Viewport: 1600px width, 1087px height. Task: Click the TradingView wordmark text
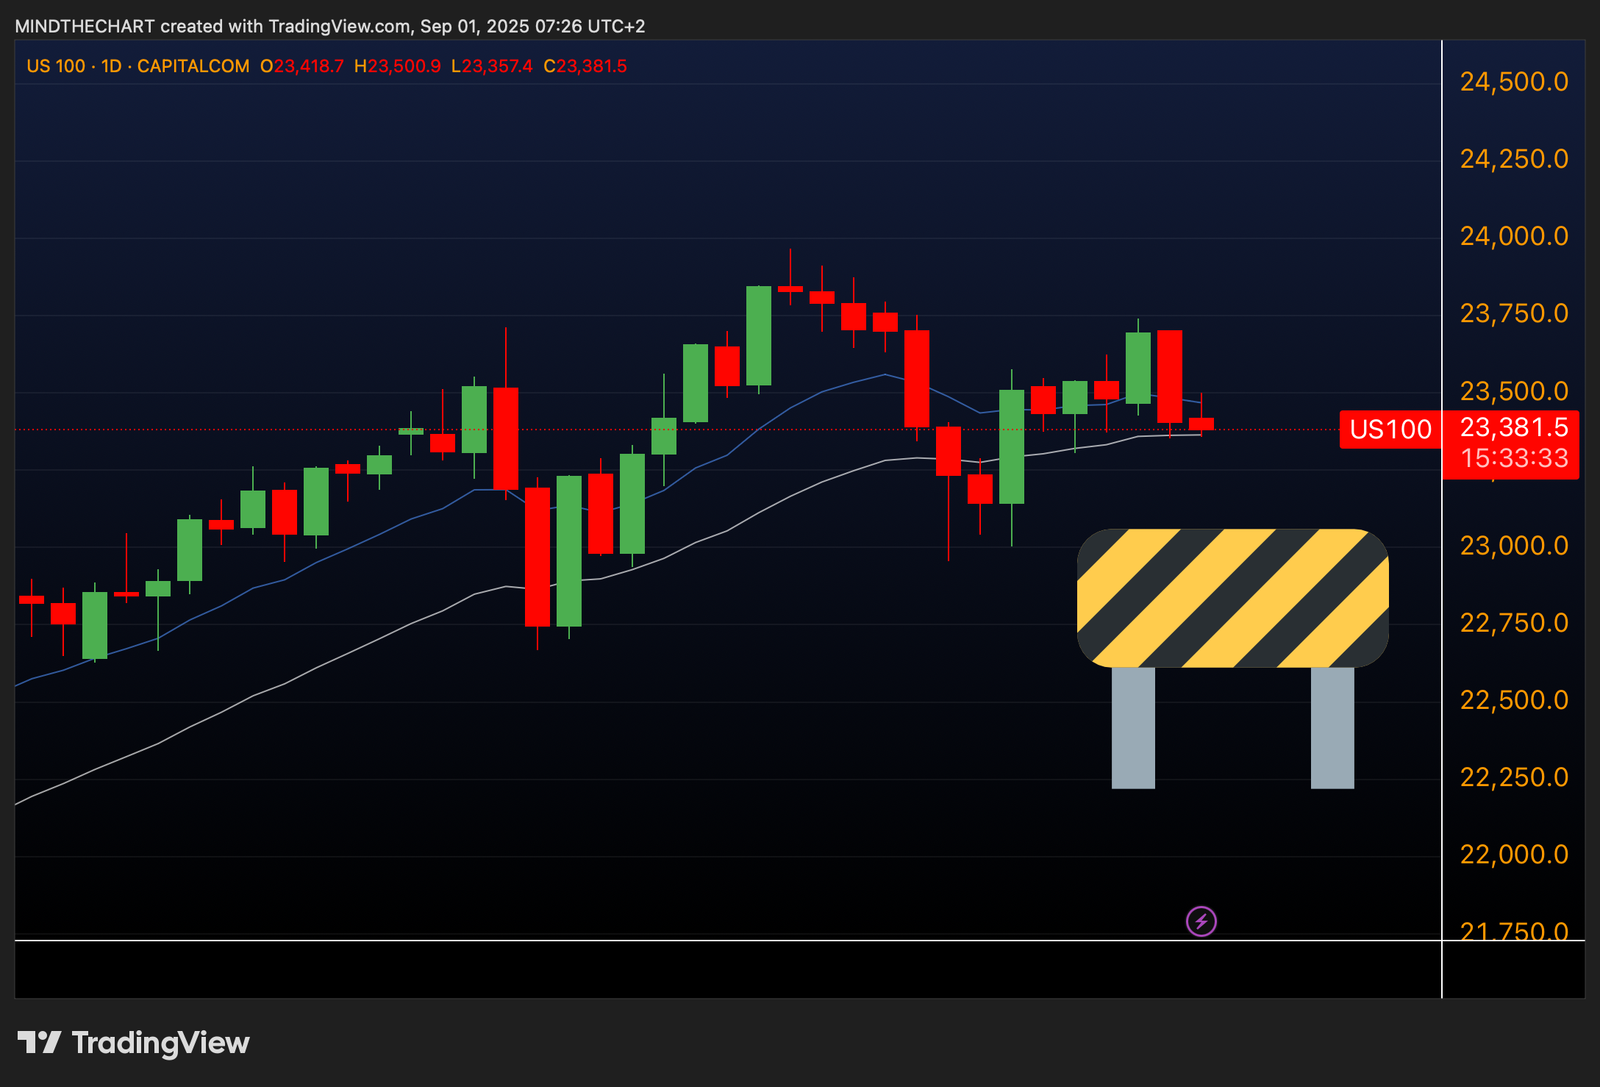coord(160,1043)
